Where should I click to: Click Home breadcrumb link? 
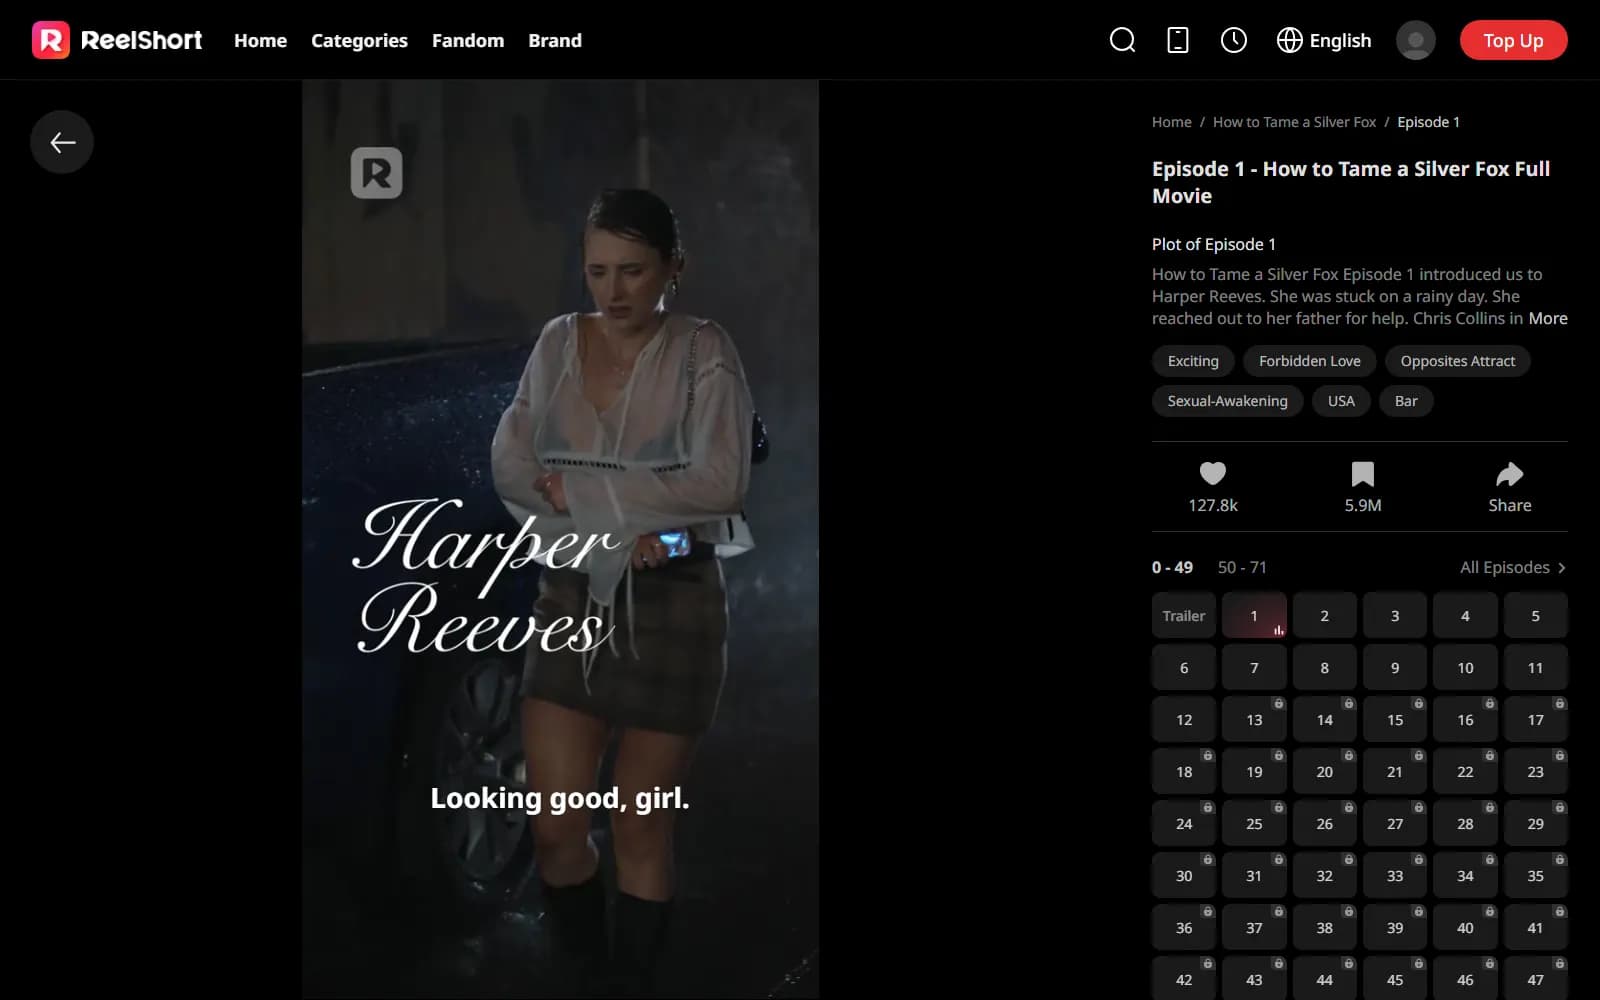point(1172,122)
